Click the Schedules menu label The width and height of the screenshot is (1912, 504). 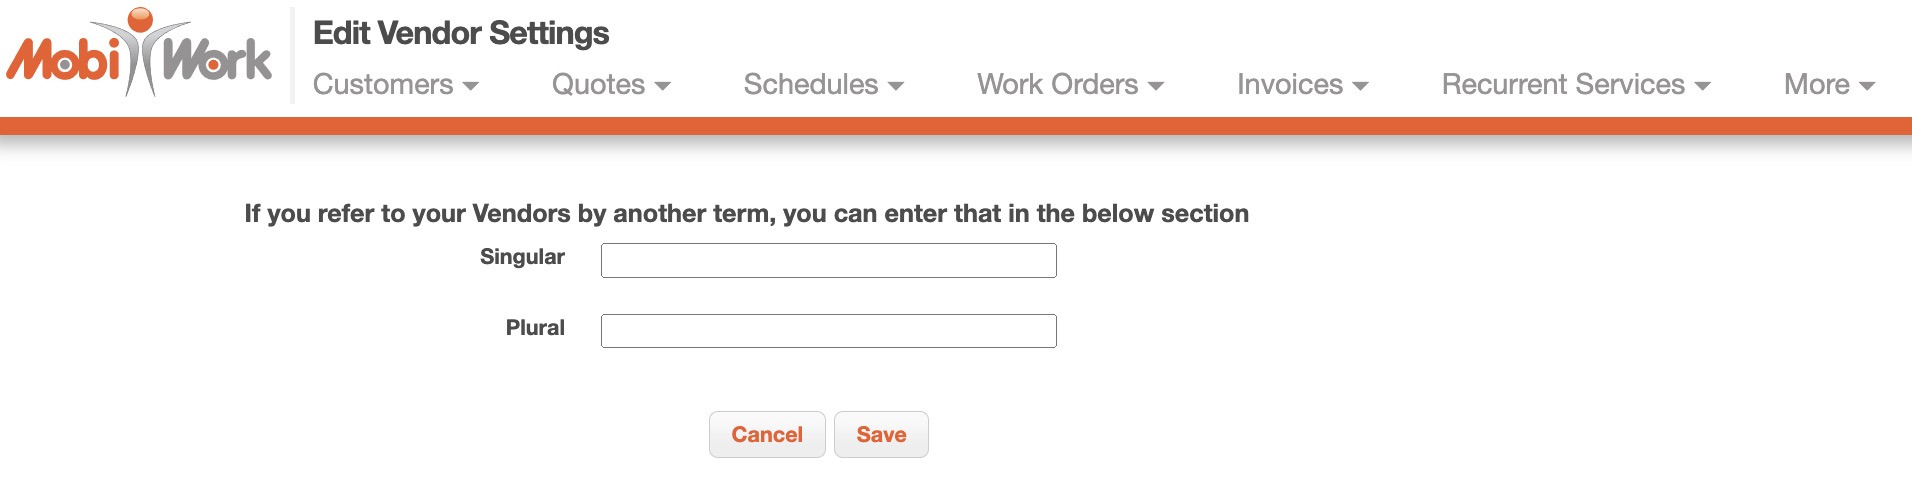(810, 85)
